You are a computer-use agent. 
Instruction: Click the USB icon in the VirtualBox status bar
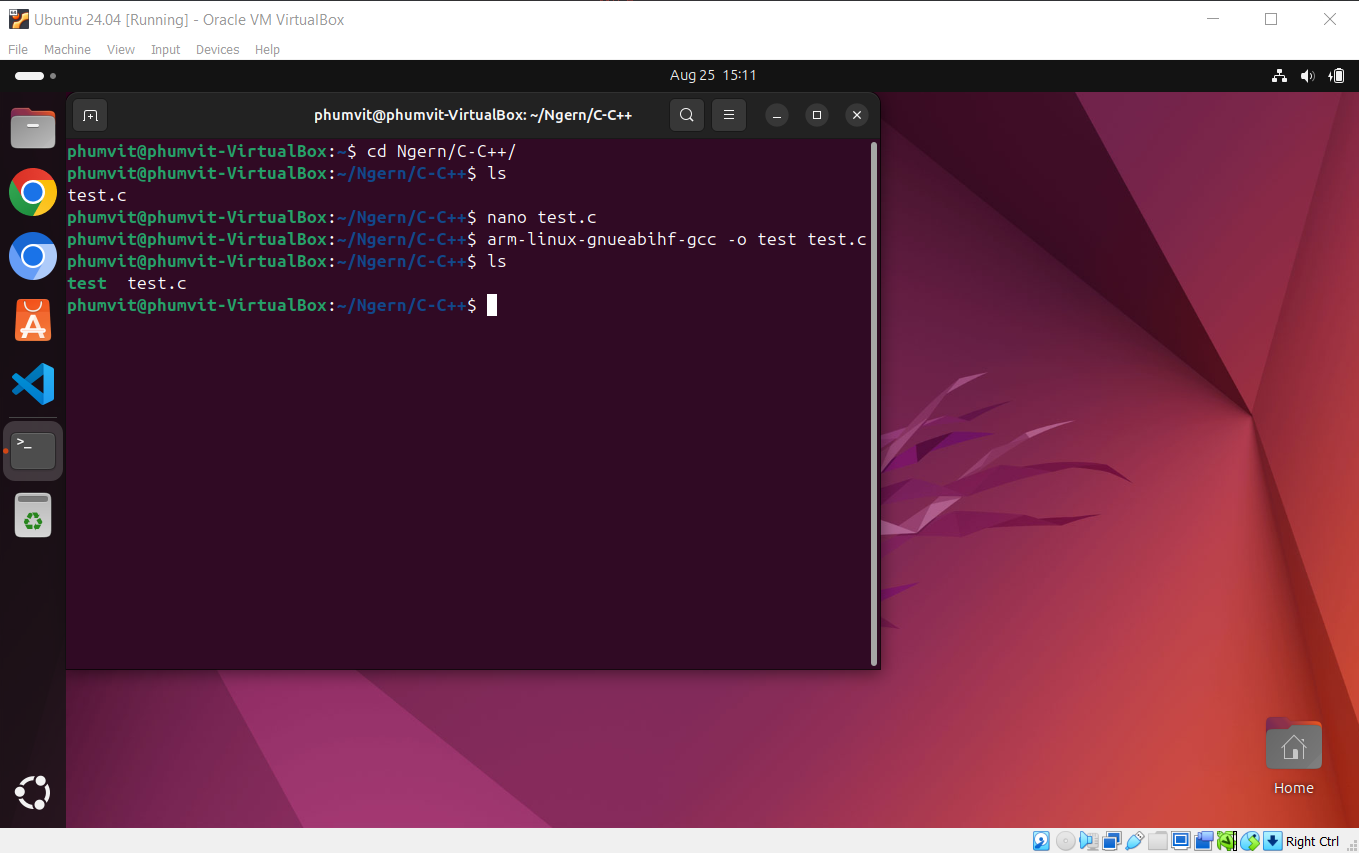click(x=1135, y=841)
